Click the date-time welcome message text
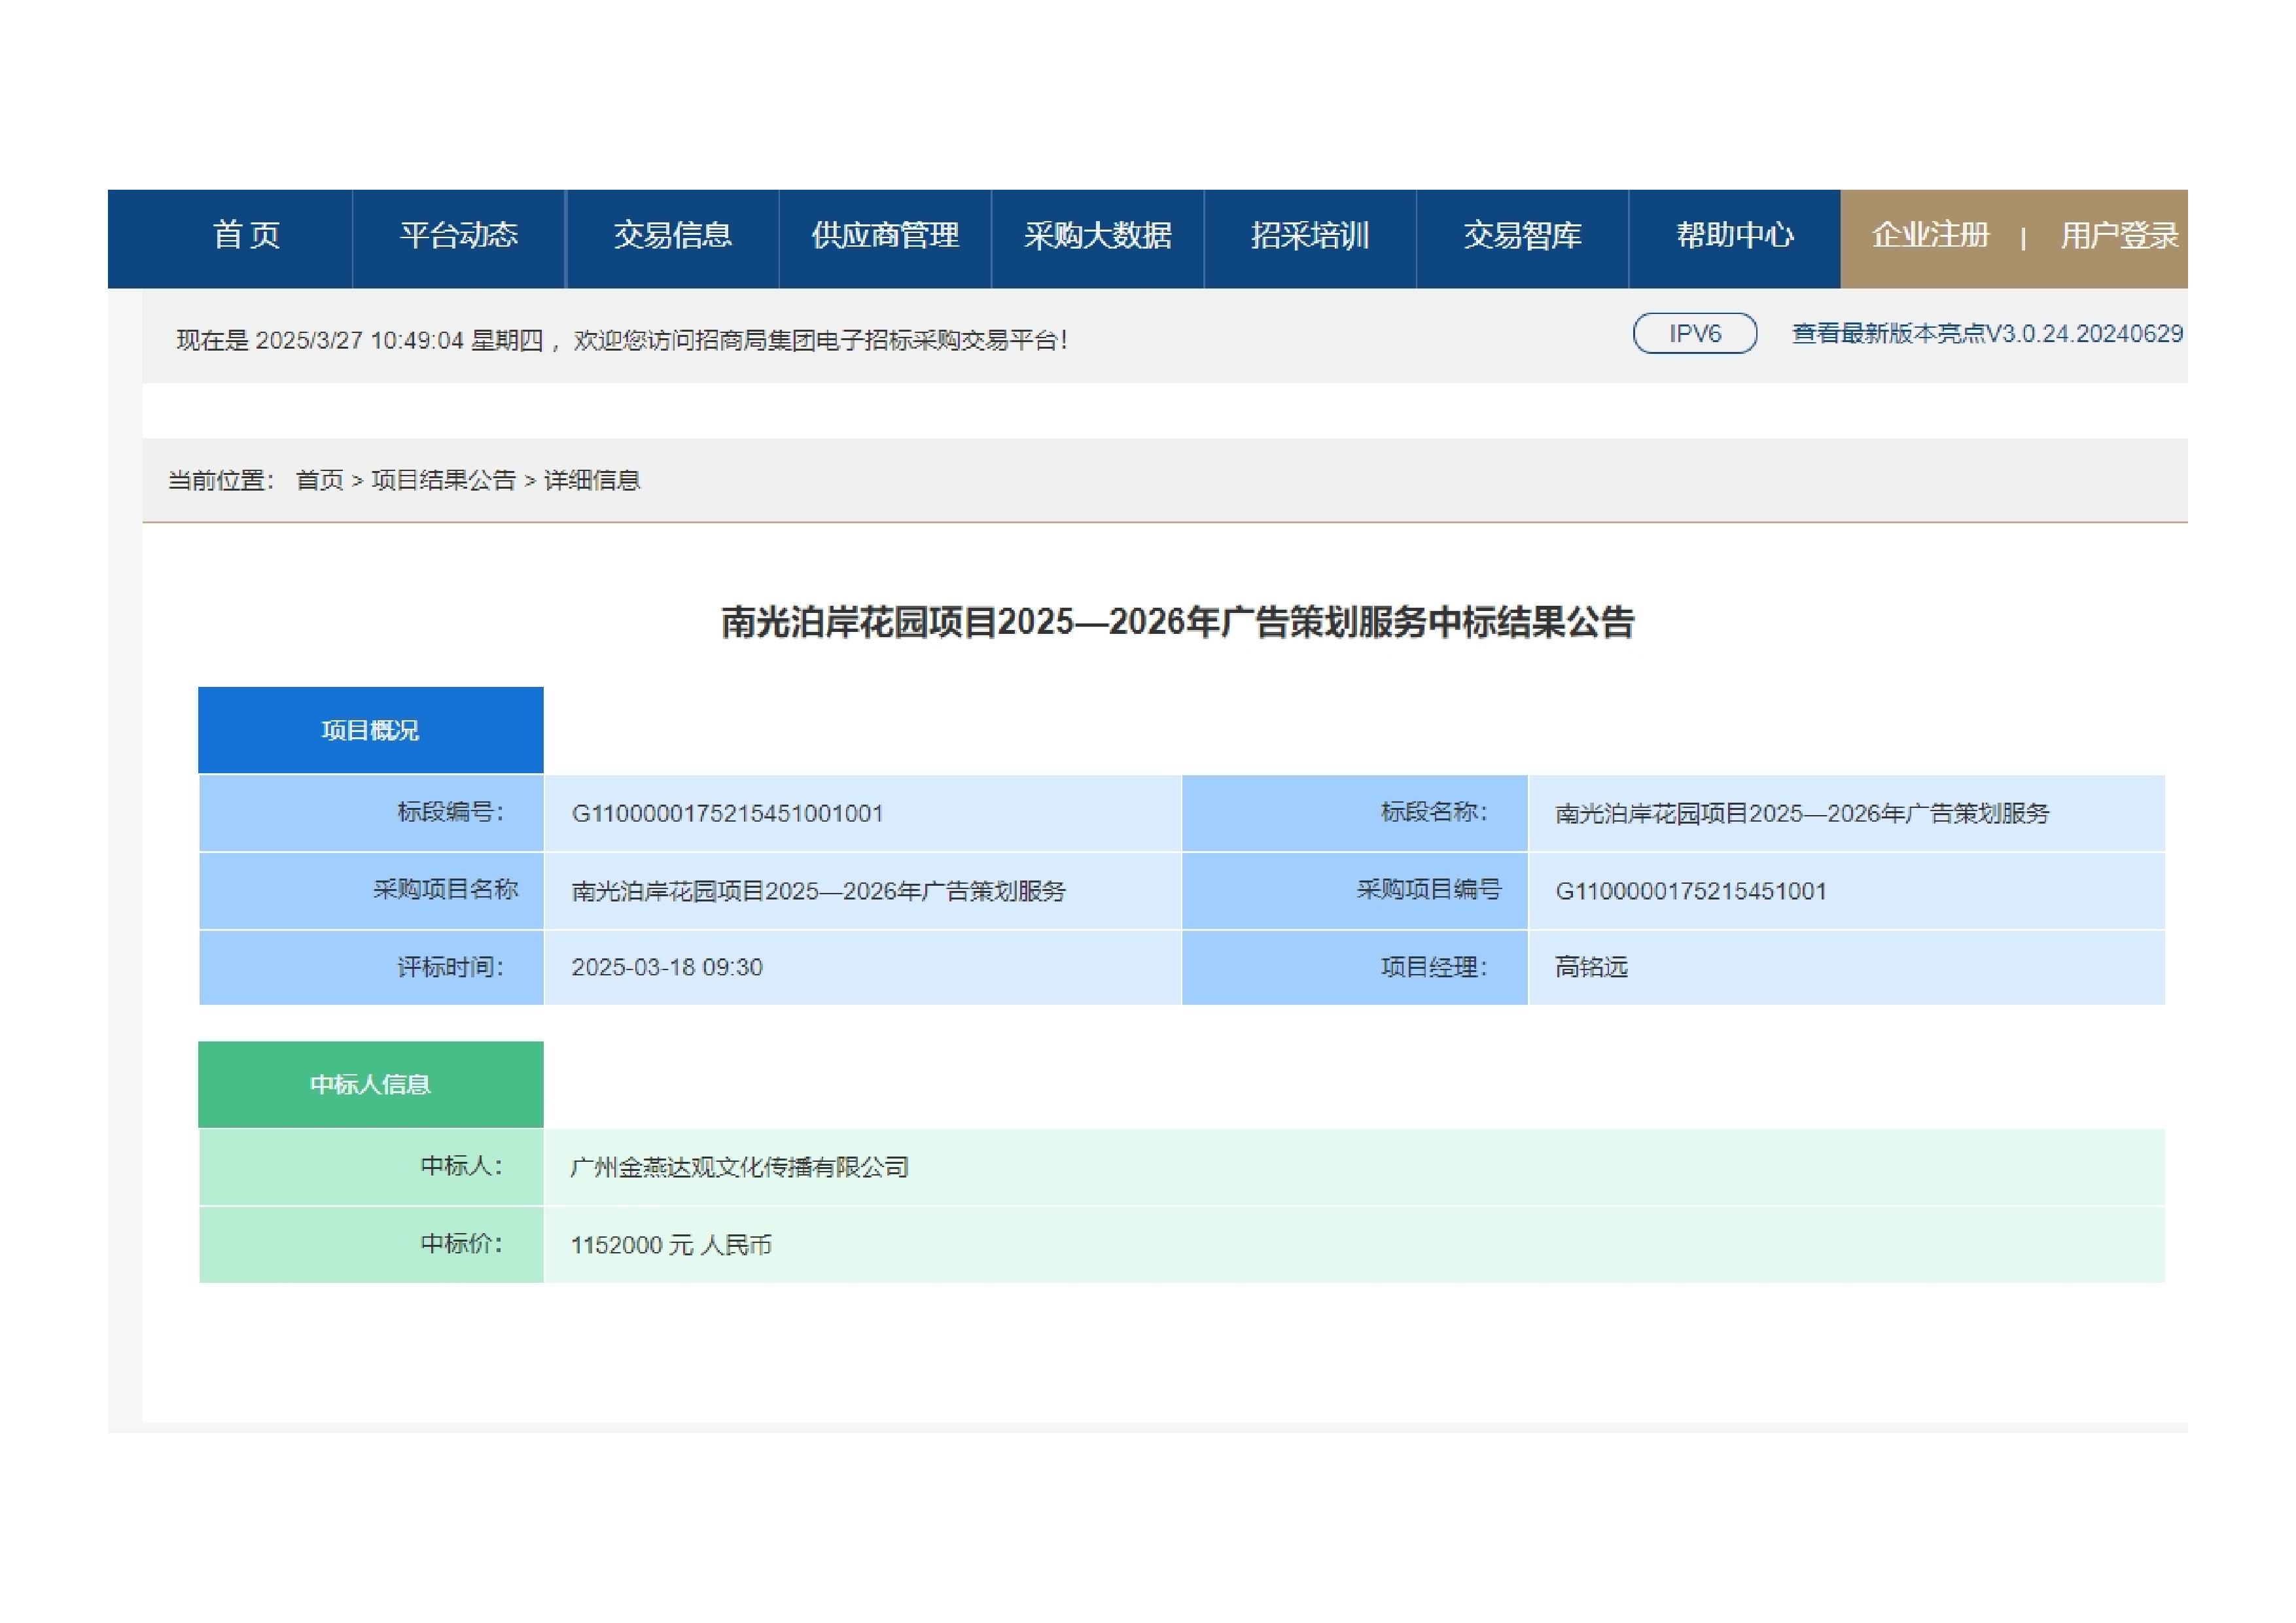The image size is (2296, 1623). click(622, 340)
